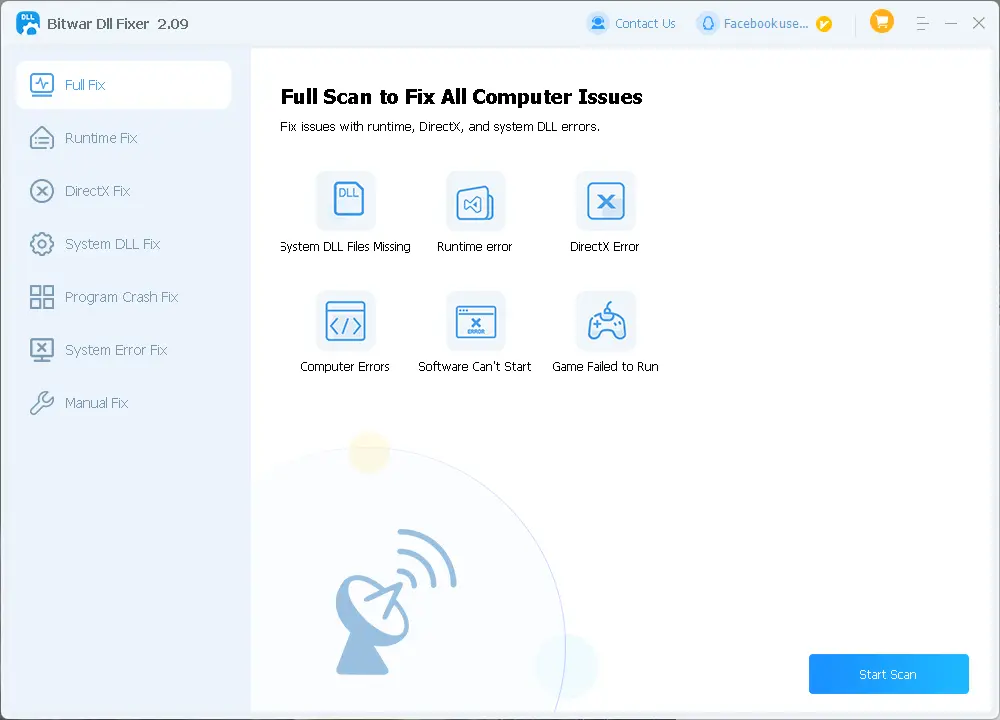Click the Software Can't Start icon

pos(475,321)
